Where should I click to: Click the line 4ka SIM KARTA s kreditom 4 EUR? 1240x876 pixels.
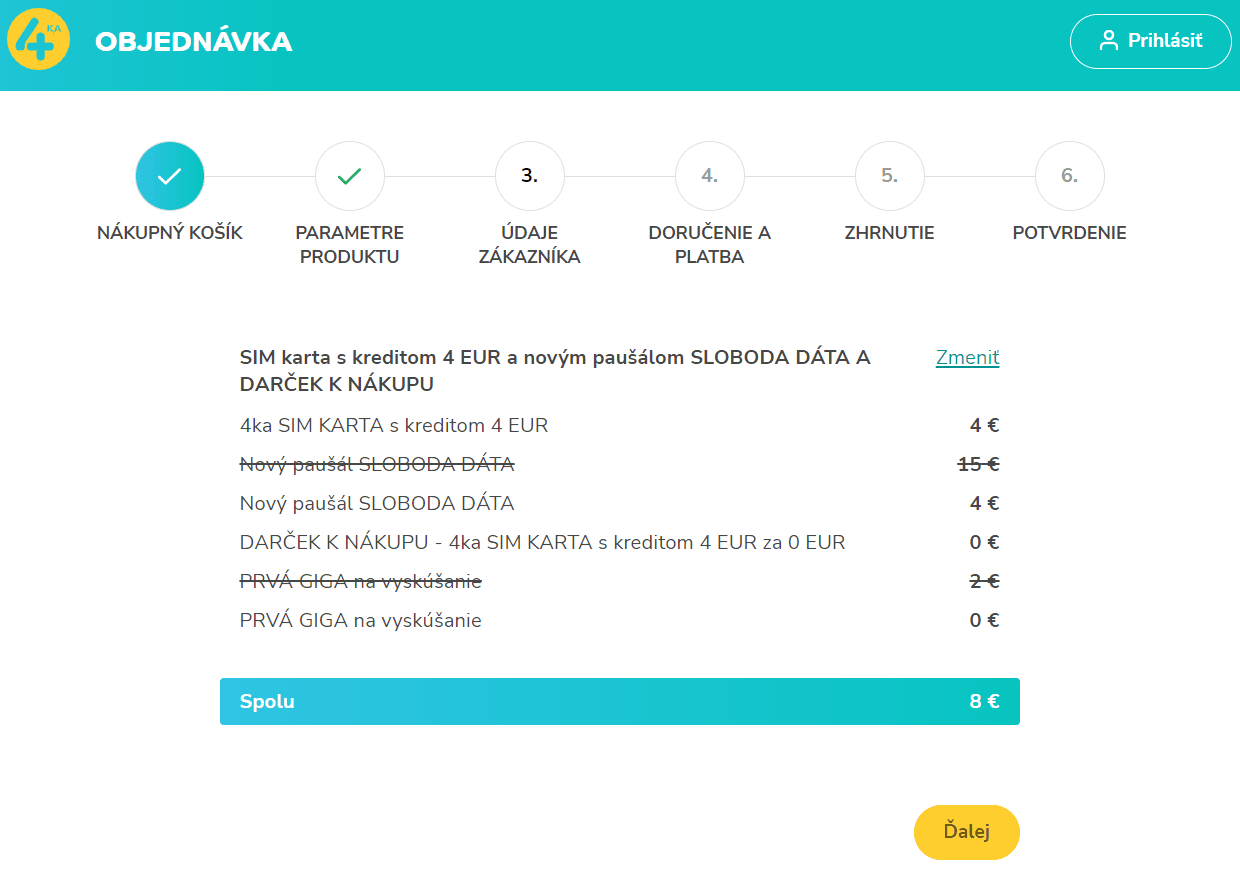tap(394, 425)
